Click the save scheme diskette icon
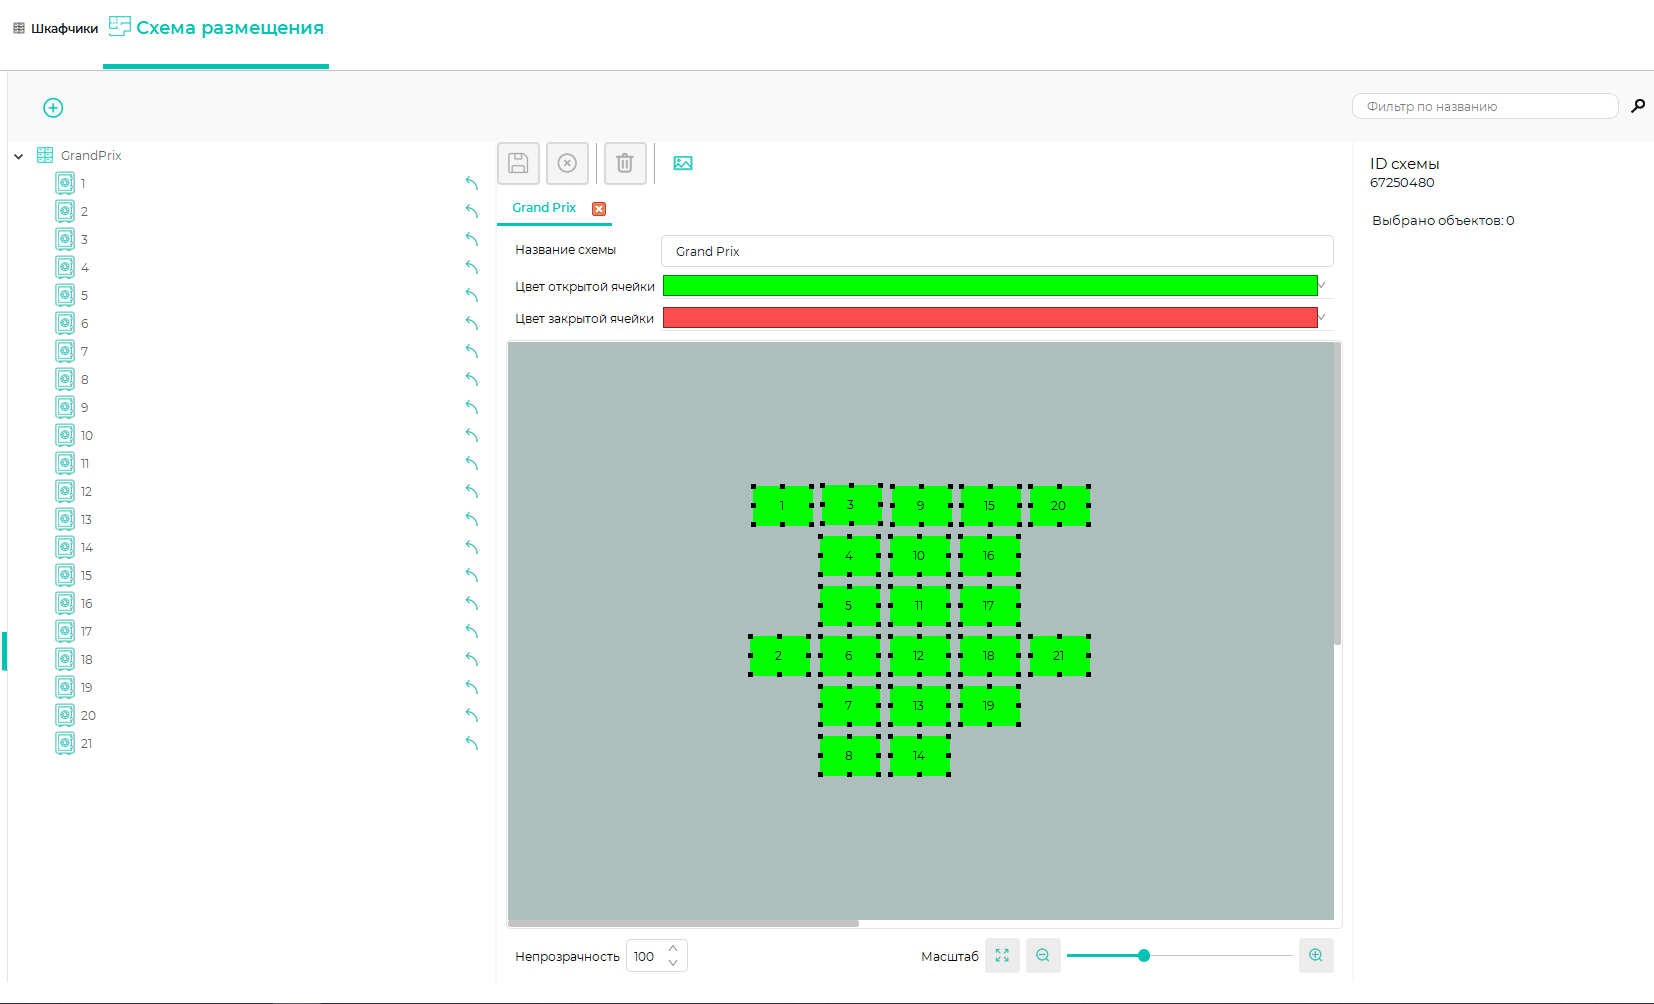The height and width of the screenshot is (1004, 1654). (x=518, y=163)
